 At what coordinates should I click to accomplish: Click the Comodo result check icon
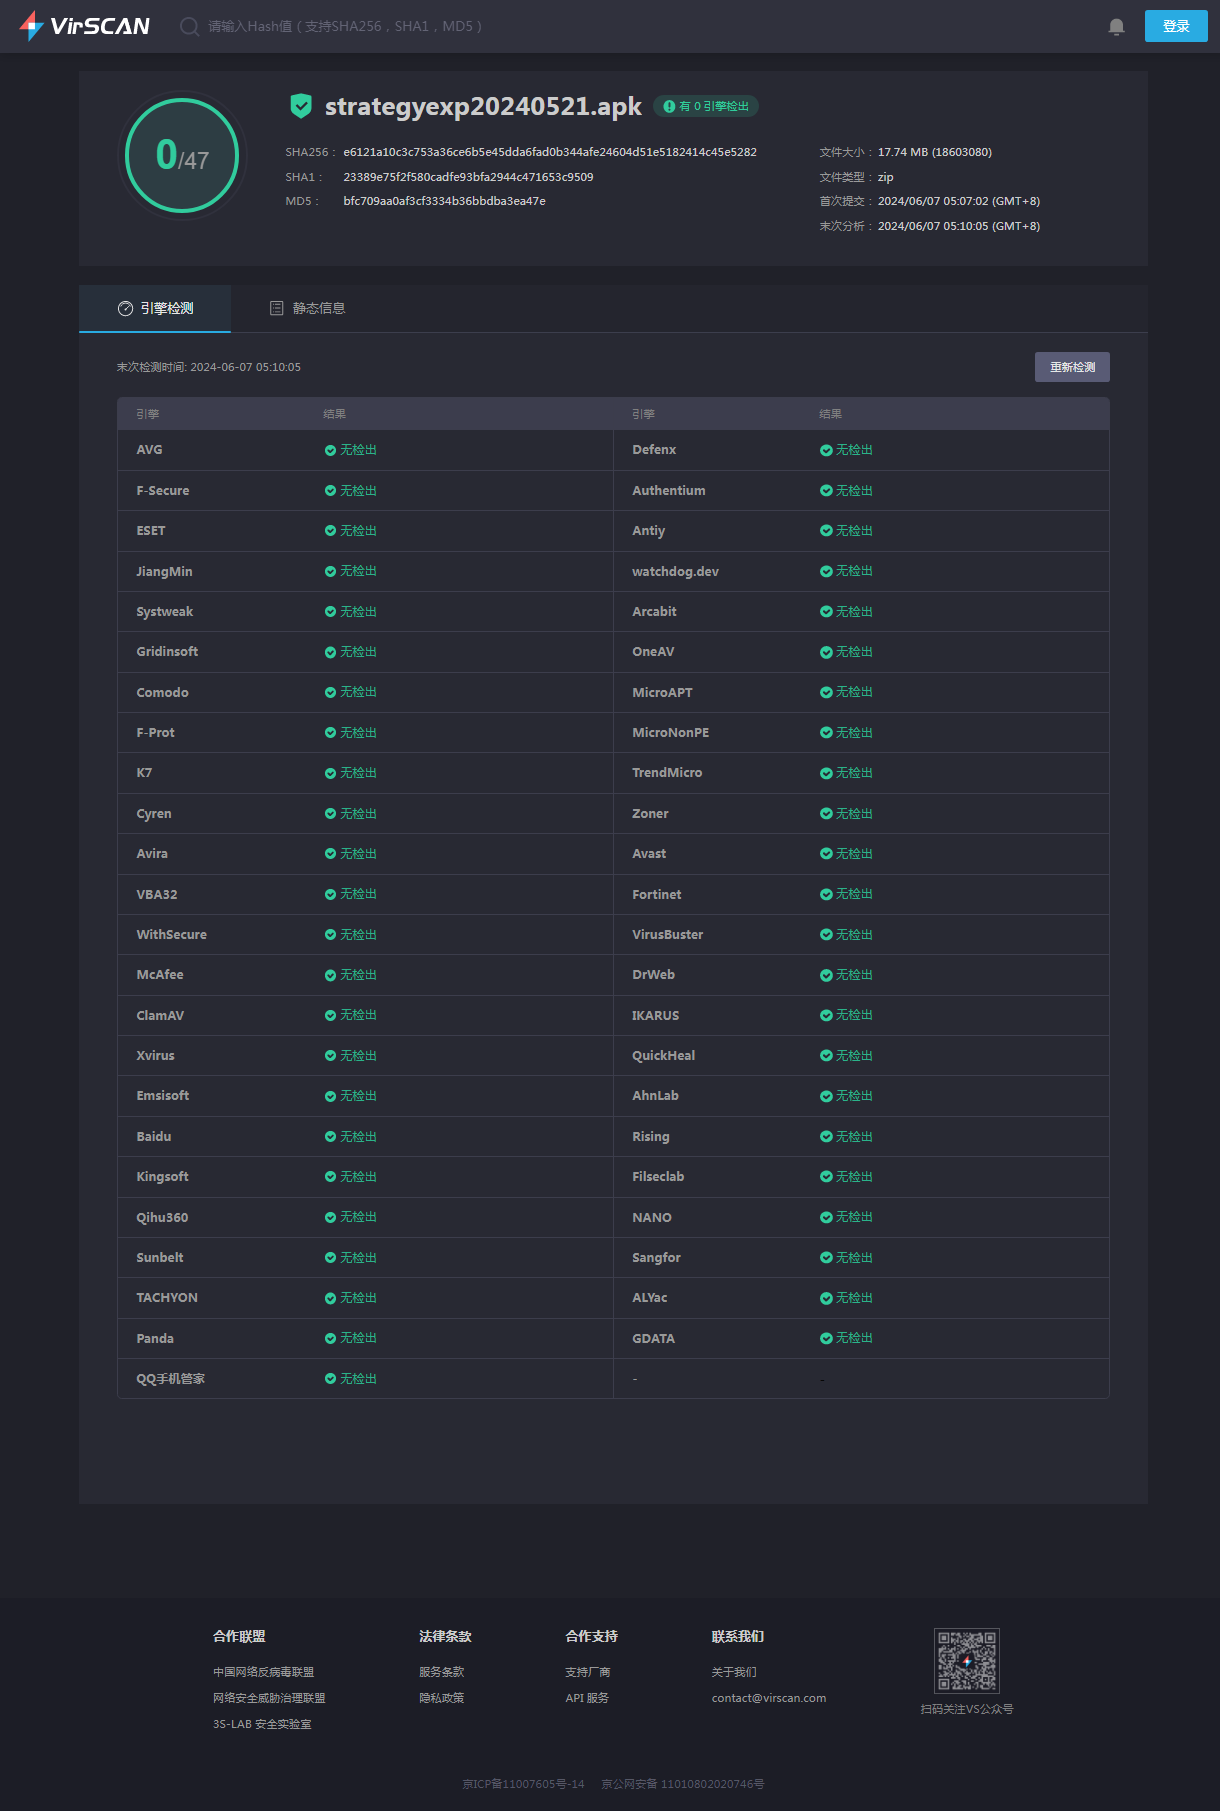coord(330,692)
